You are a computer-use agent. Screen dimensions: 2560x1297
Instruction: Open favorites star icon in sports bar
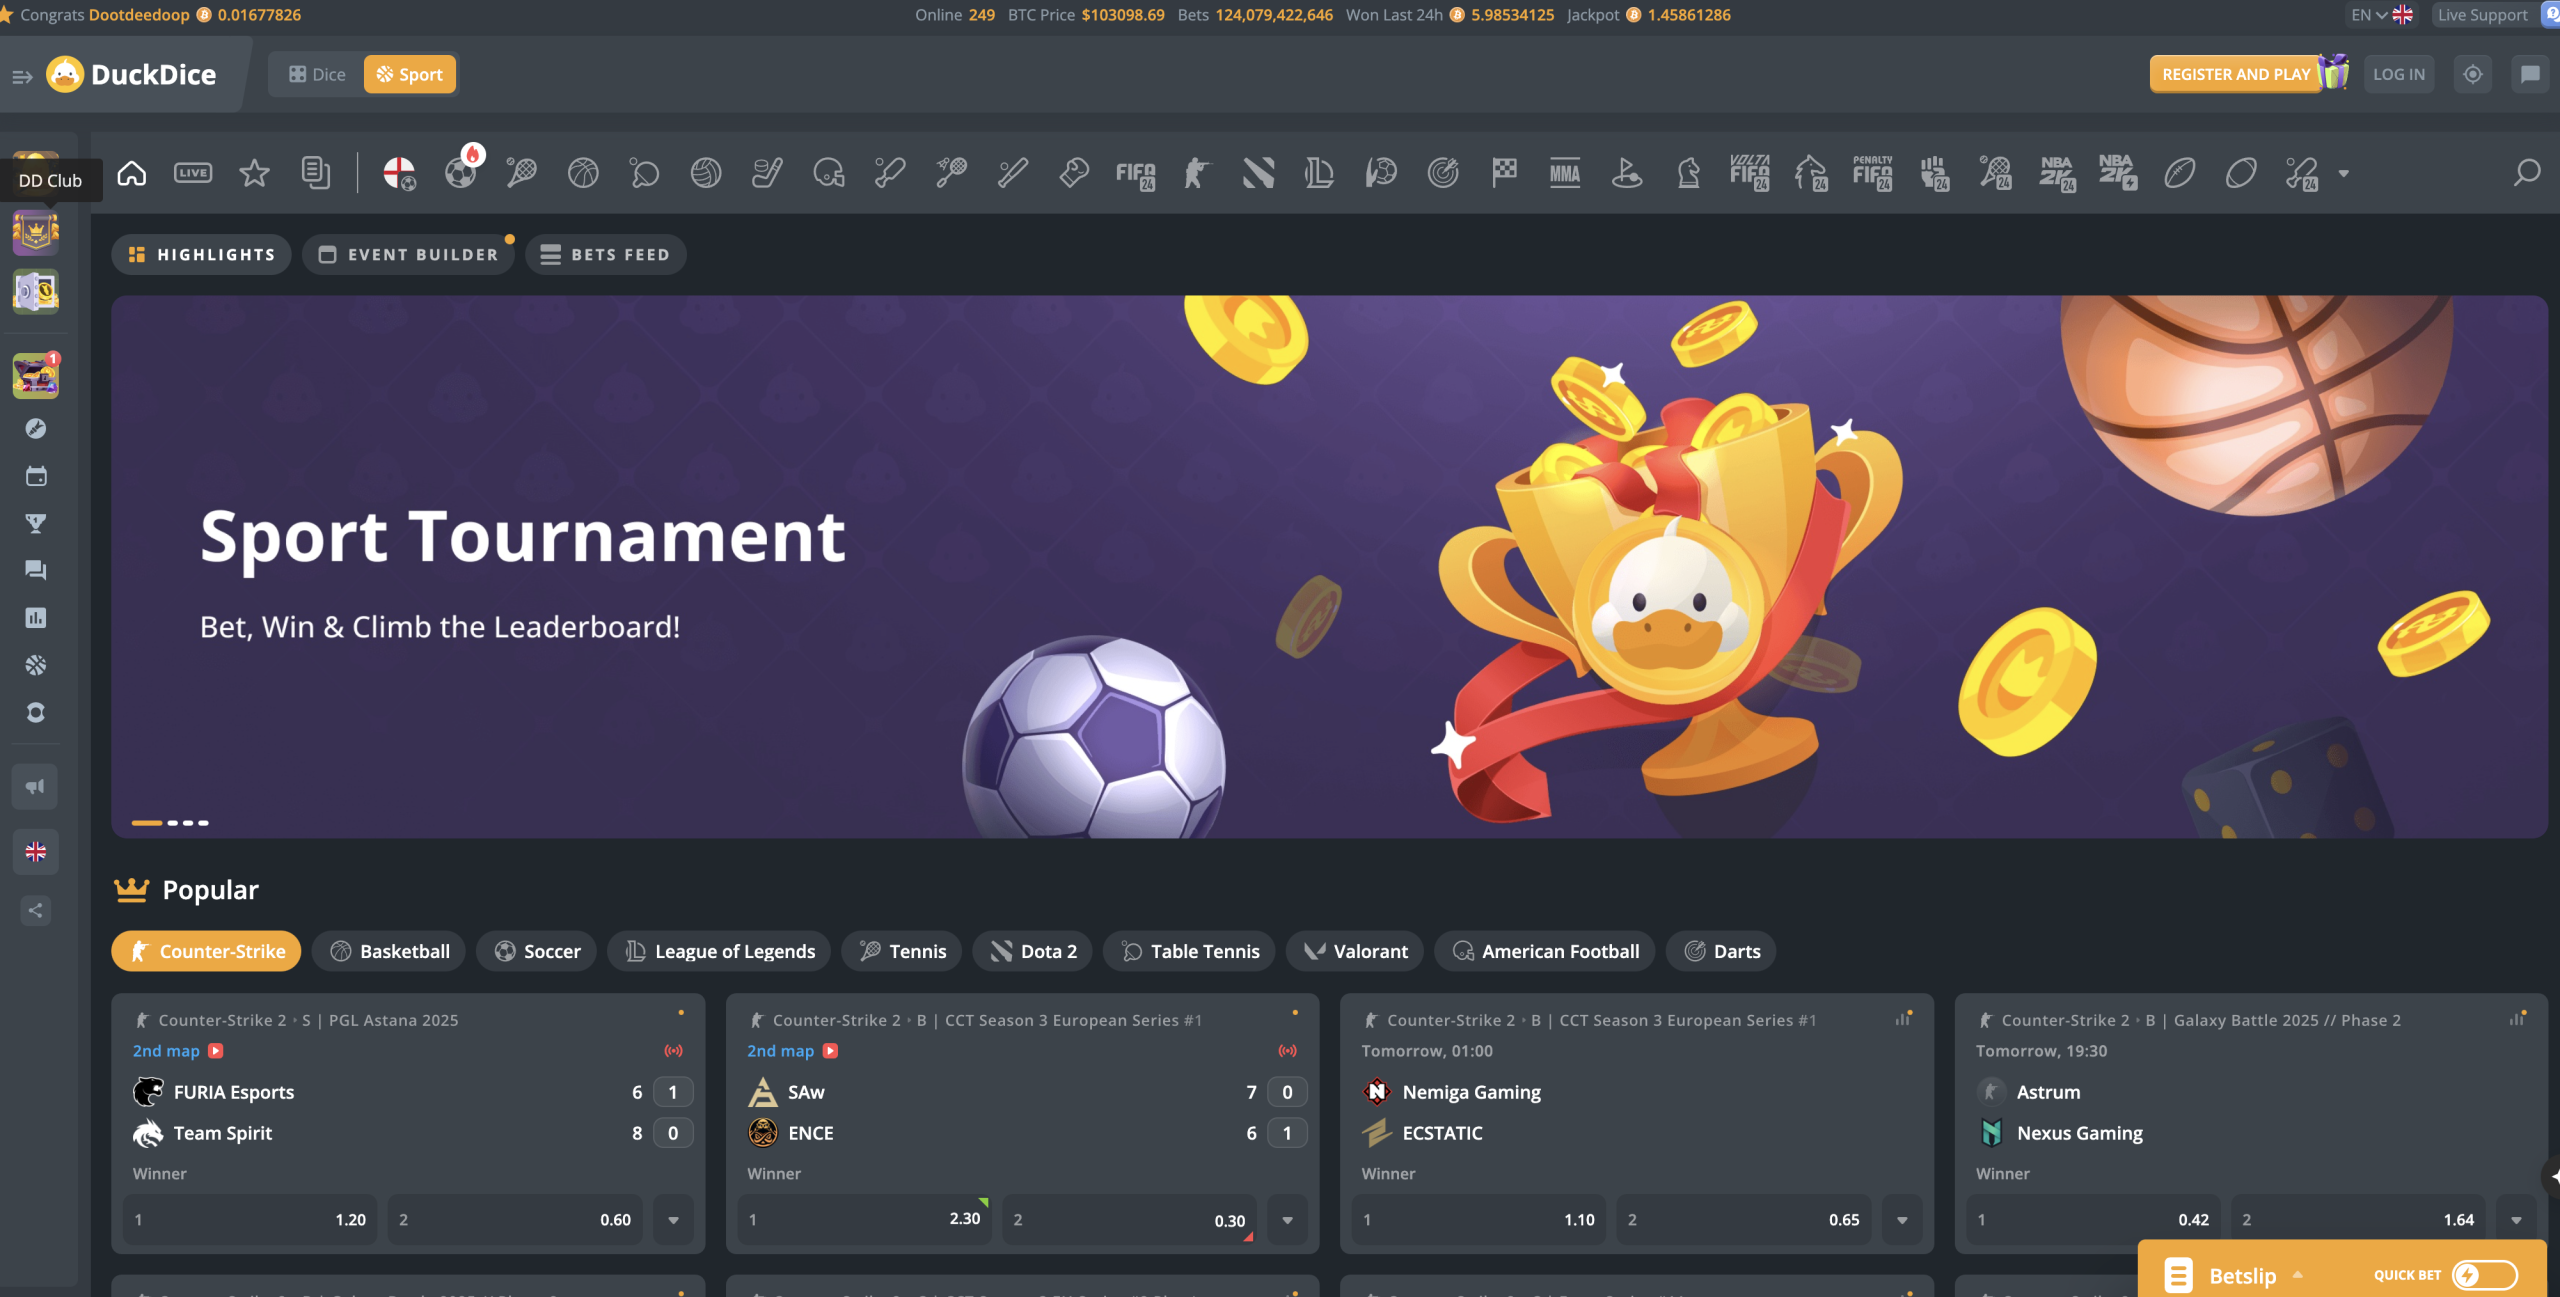pyautogui.click(x=254, y=173)
